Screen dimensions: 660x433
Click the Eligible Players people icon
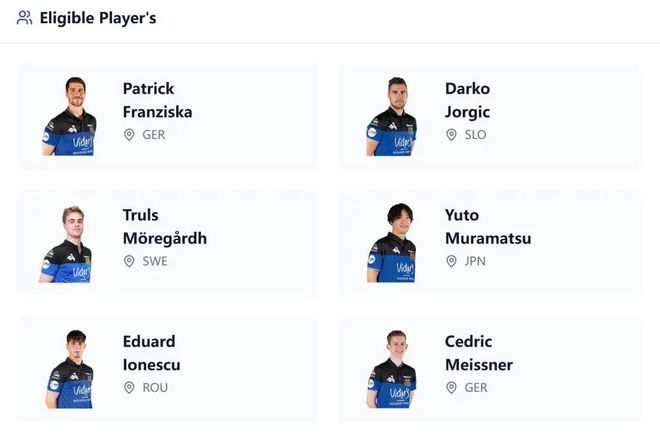click(24, 18)
